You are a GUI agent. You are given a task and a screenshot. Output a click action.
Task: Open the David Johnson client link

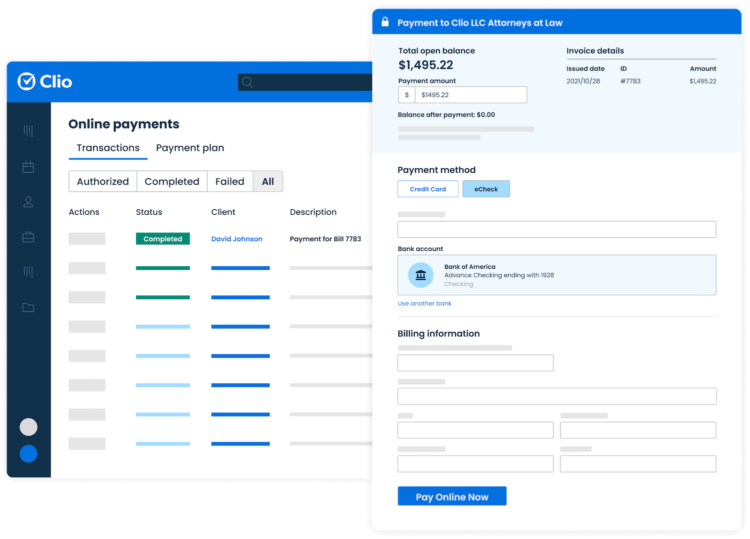pyautogui.click(x=237, y=239)
